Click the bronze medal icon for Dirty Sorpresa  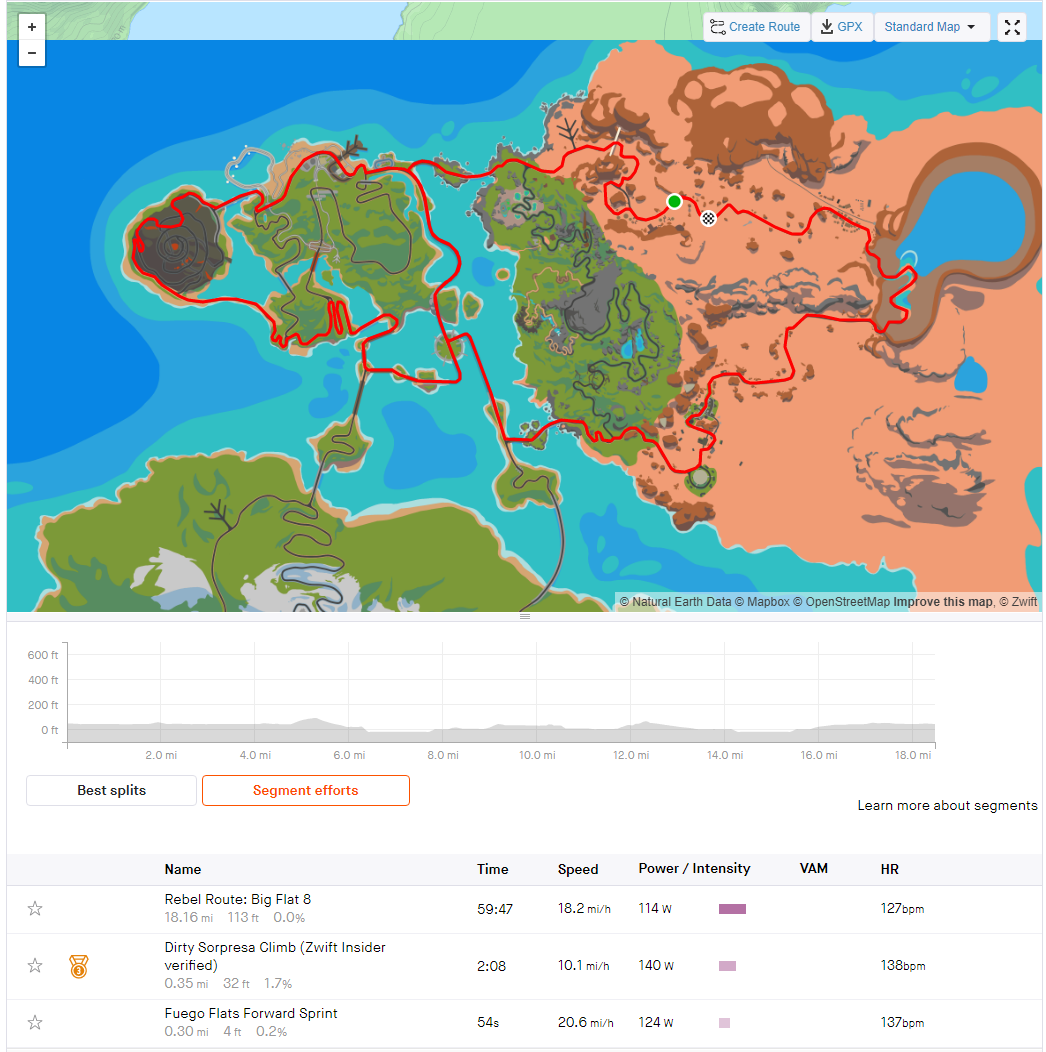pyautogui.click(x=79, y=966)
